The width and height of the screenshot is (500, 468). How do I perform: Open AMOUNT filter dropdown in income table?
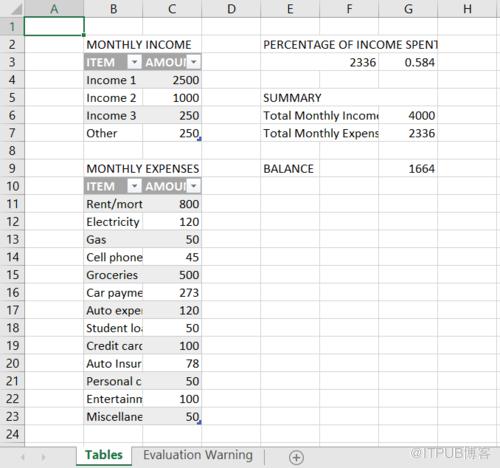point(194,62)
